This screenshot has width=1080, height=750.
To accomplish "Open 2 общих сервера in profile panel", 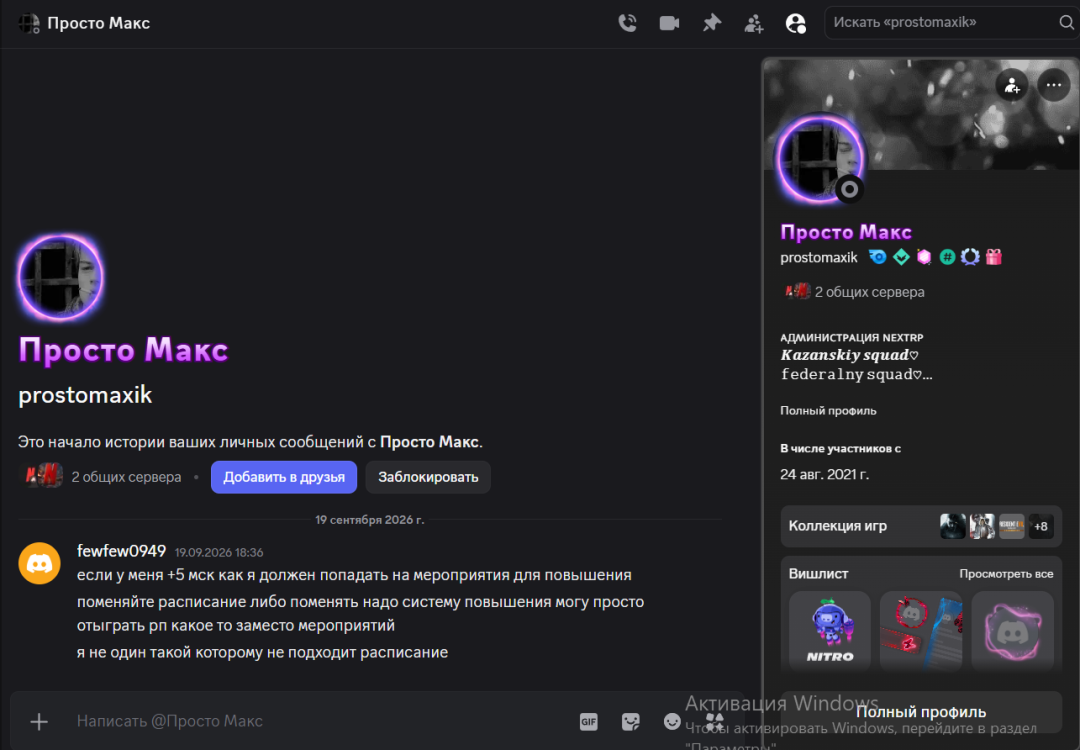I will coord(855,292).
